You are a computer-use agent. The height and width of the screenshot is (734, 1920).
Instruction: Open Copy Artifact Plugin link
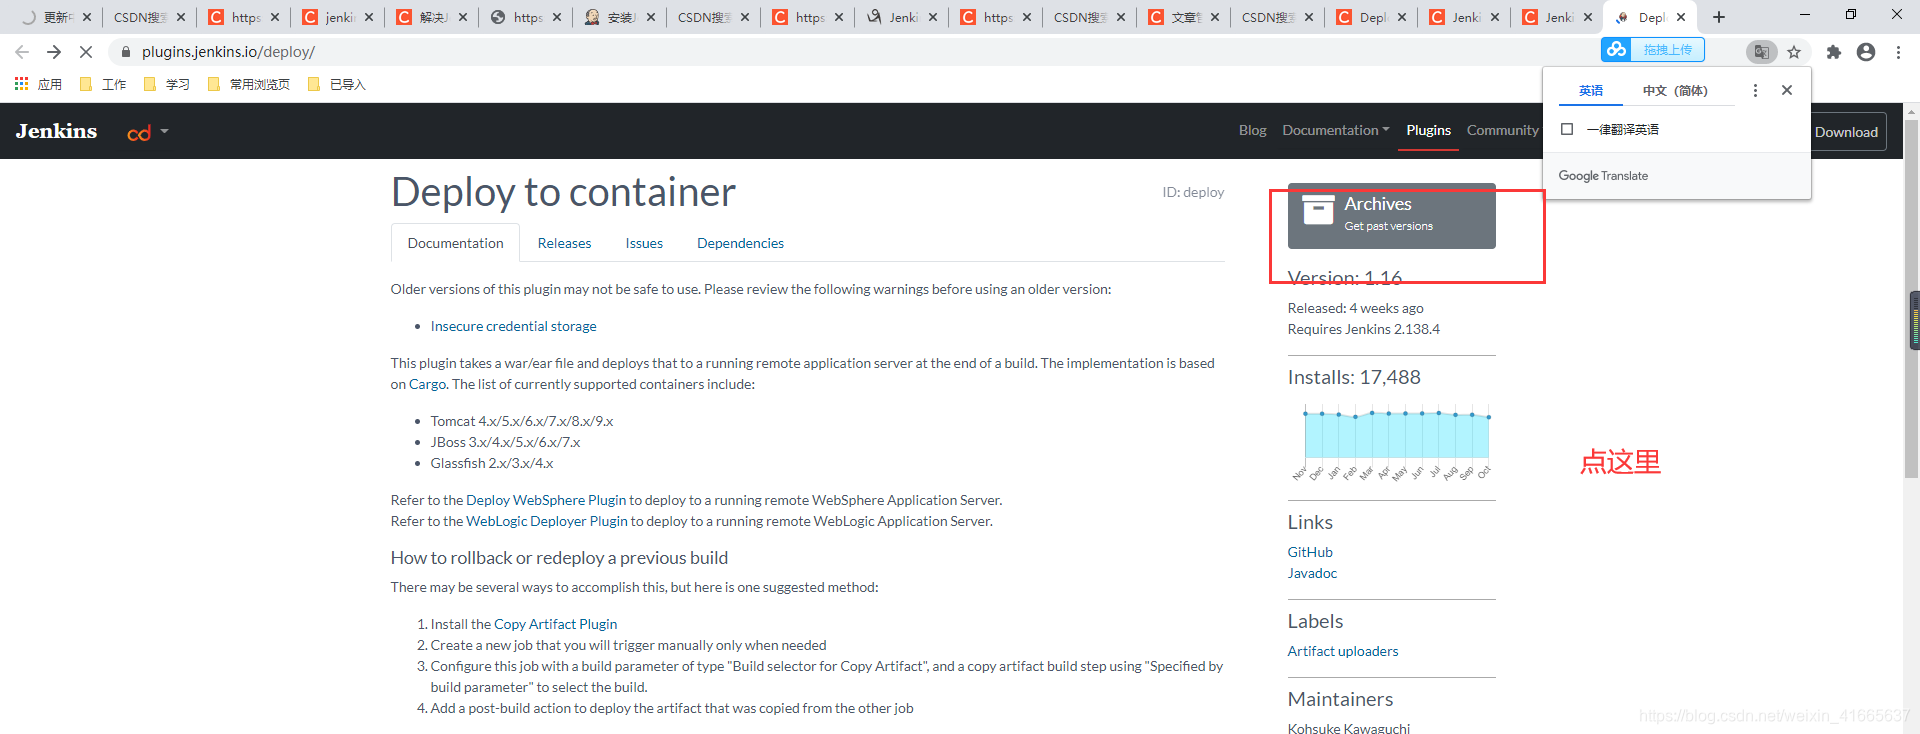[x=555, y=624]
